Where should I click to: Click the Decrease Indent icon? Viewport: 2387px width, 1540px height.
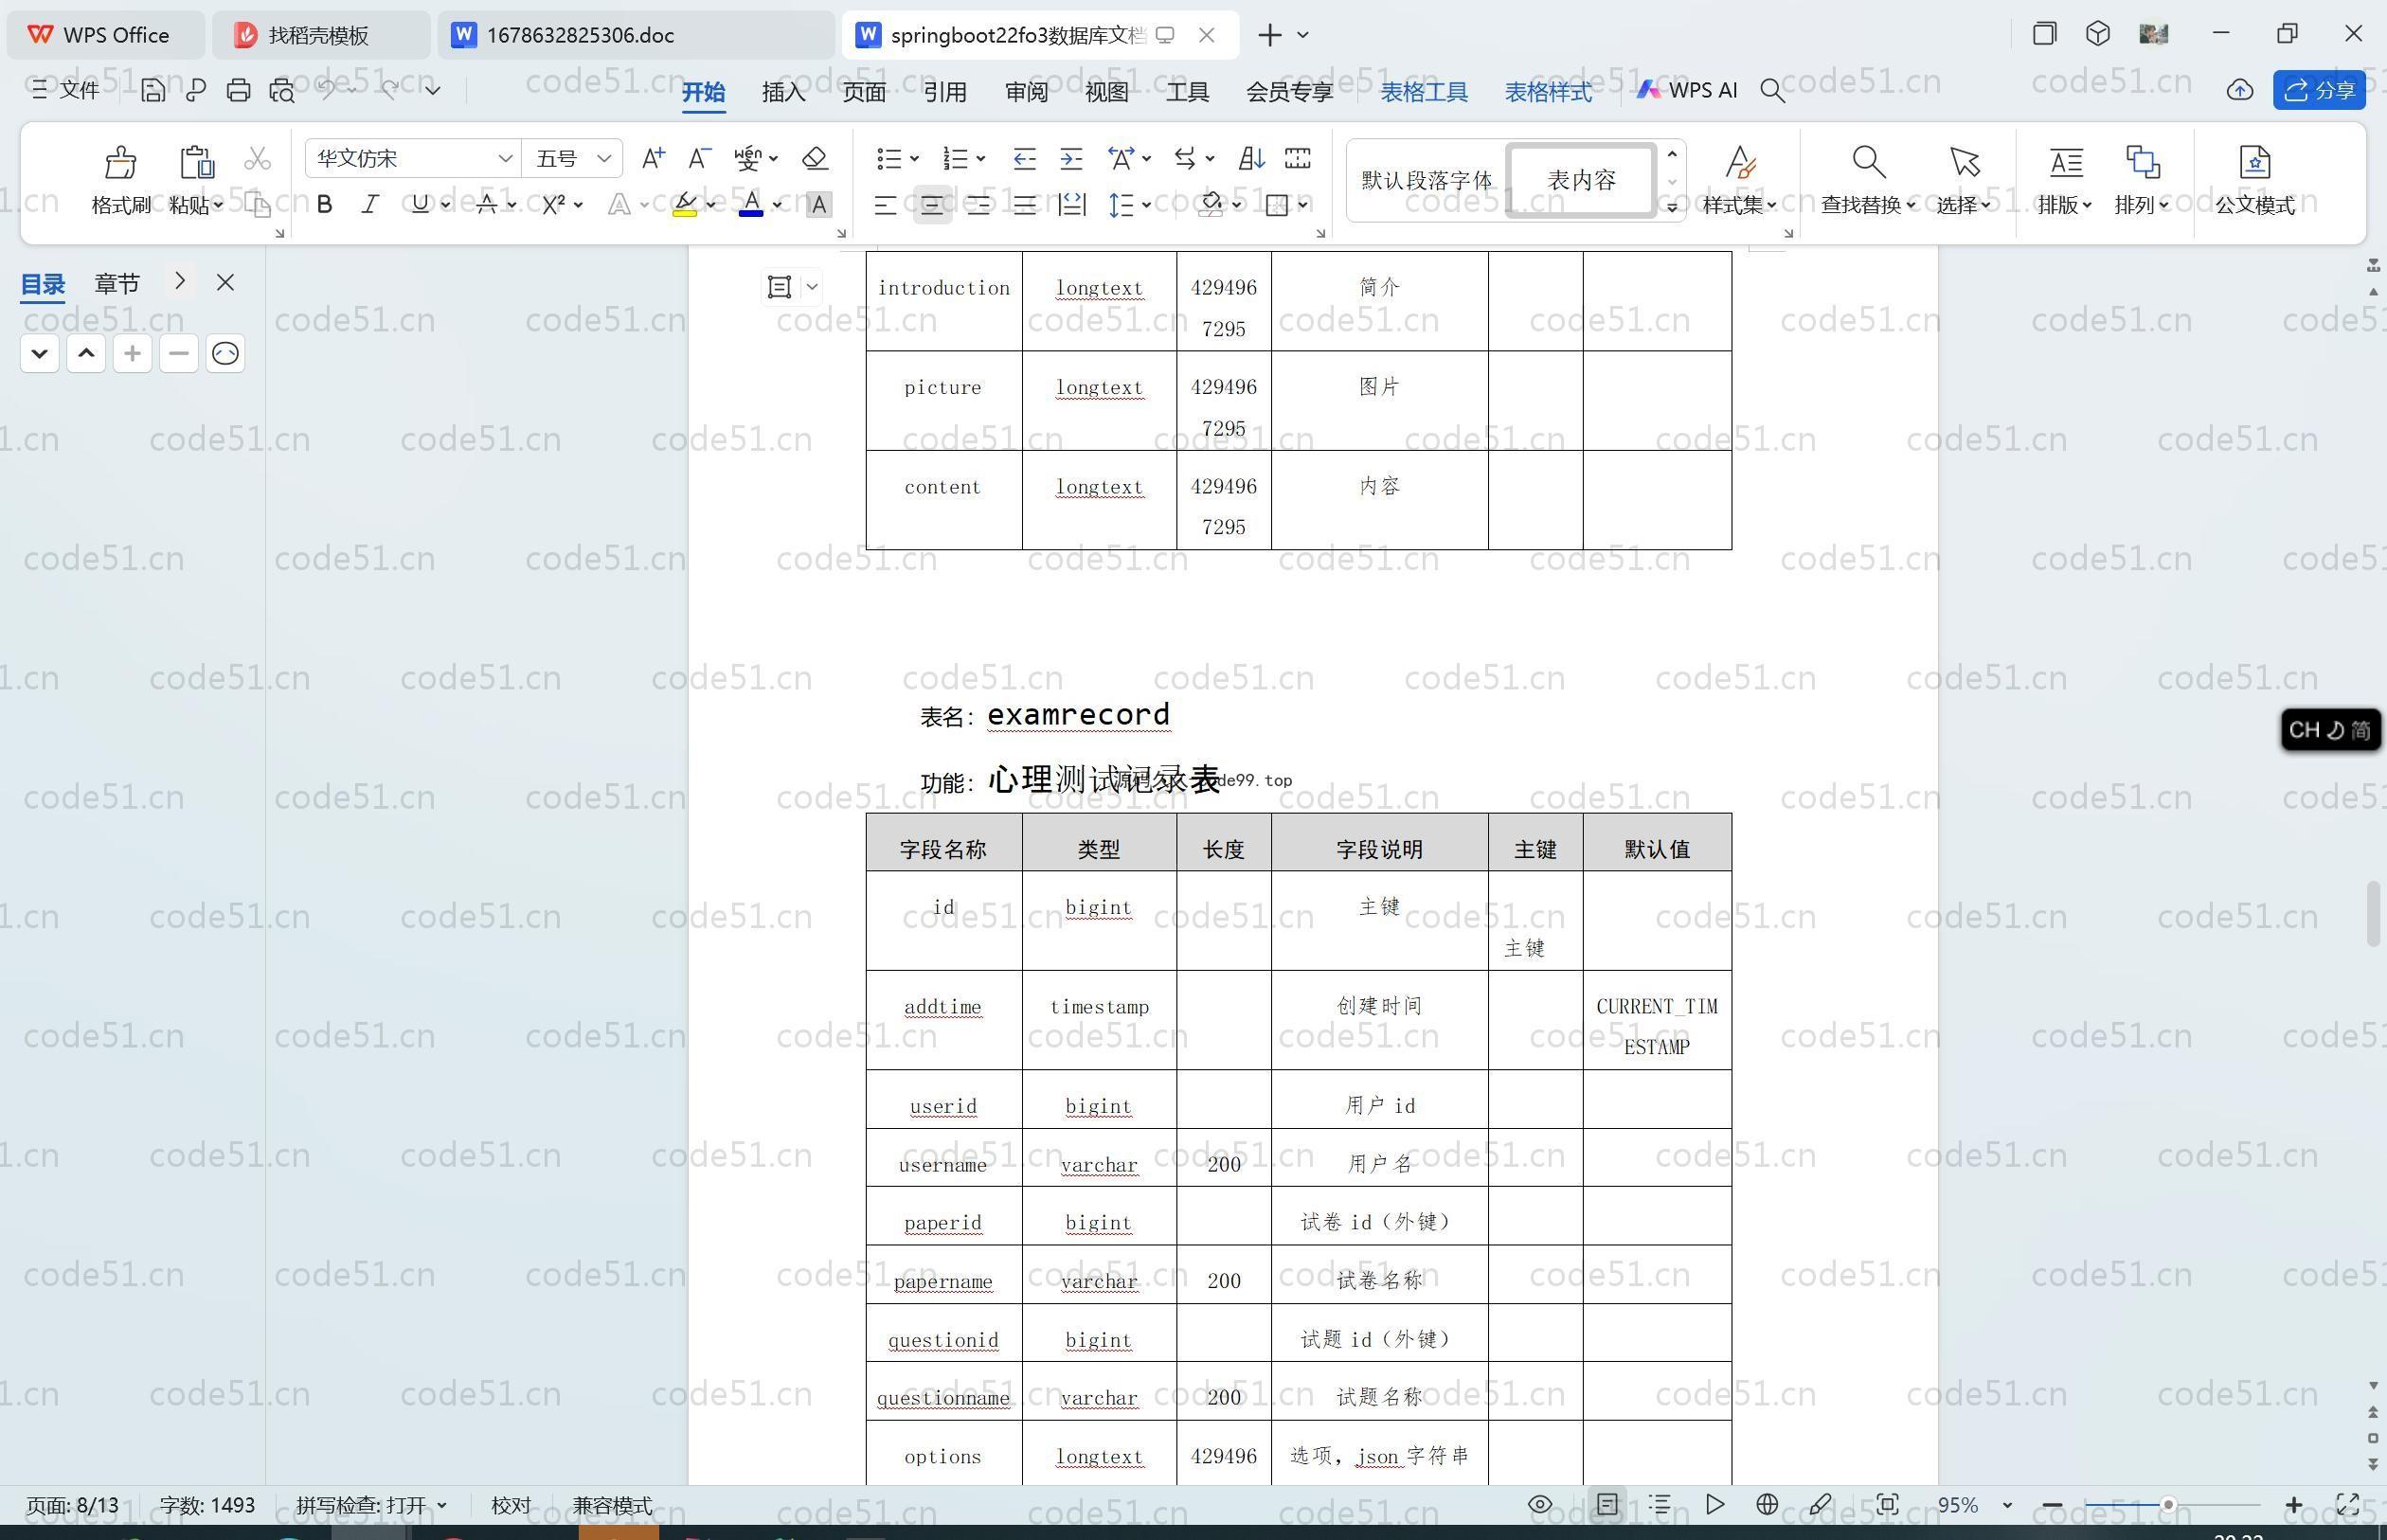pyautogui.click(x=1024, y=158)
